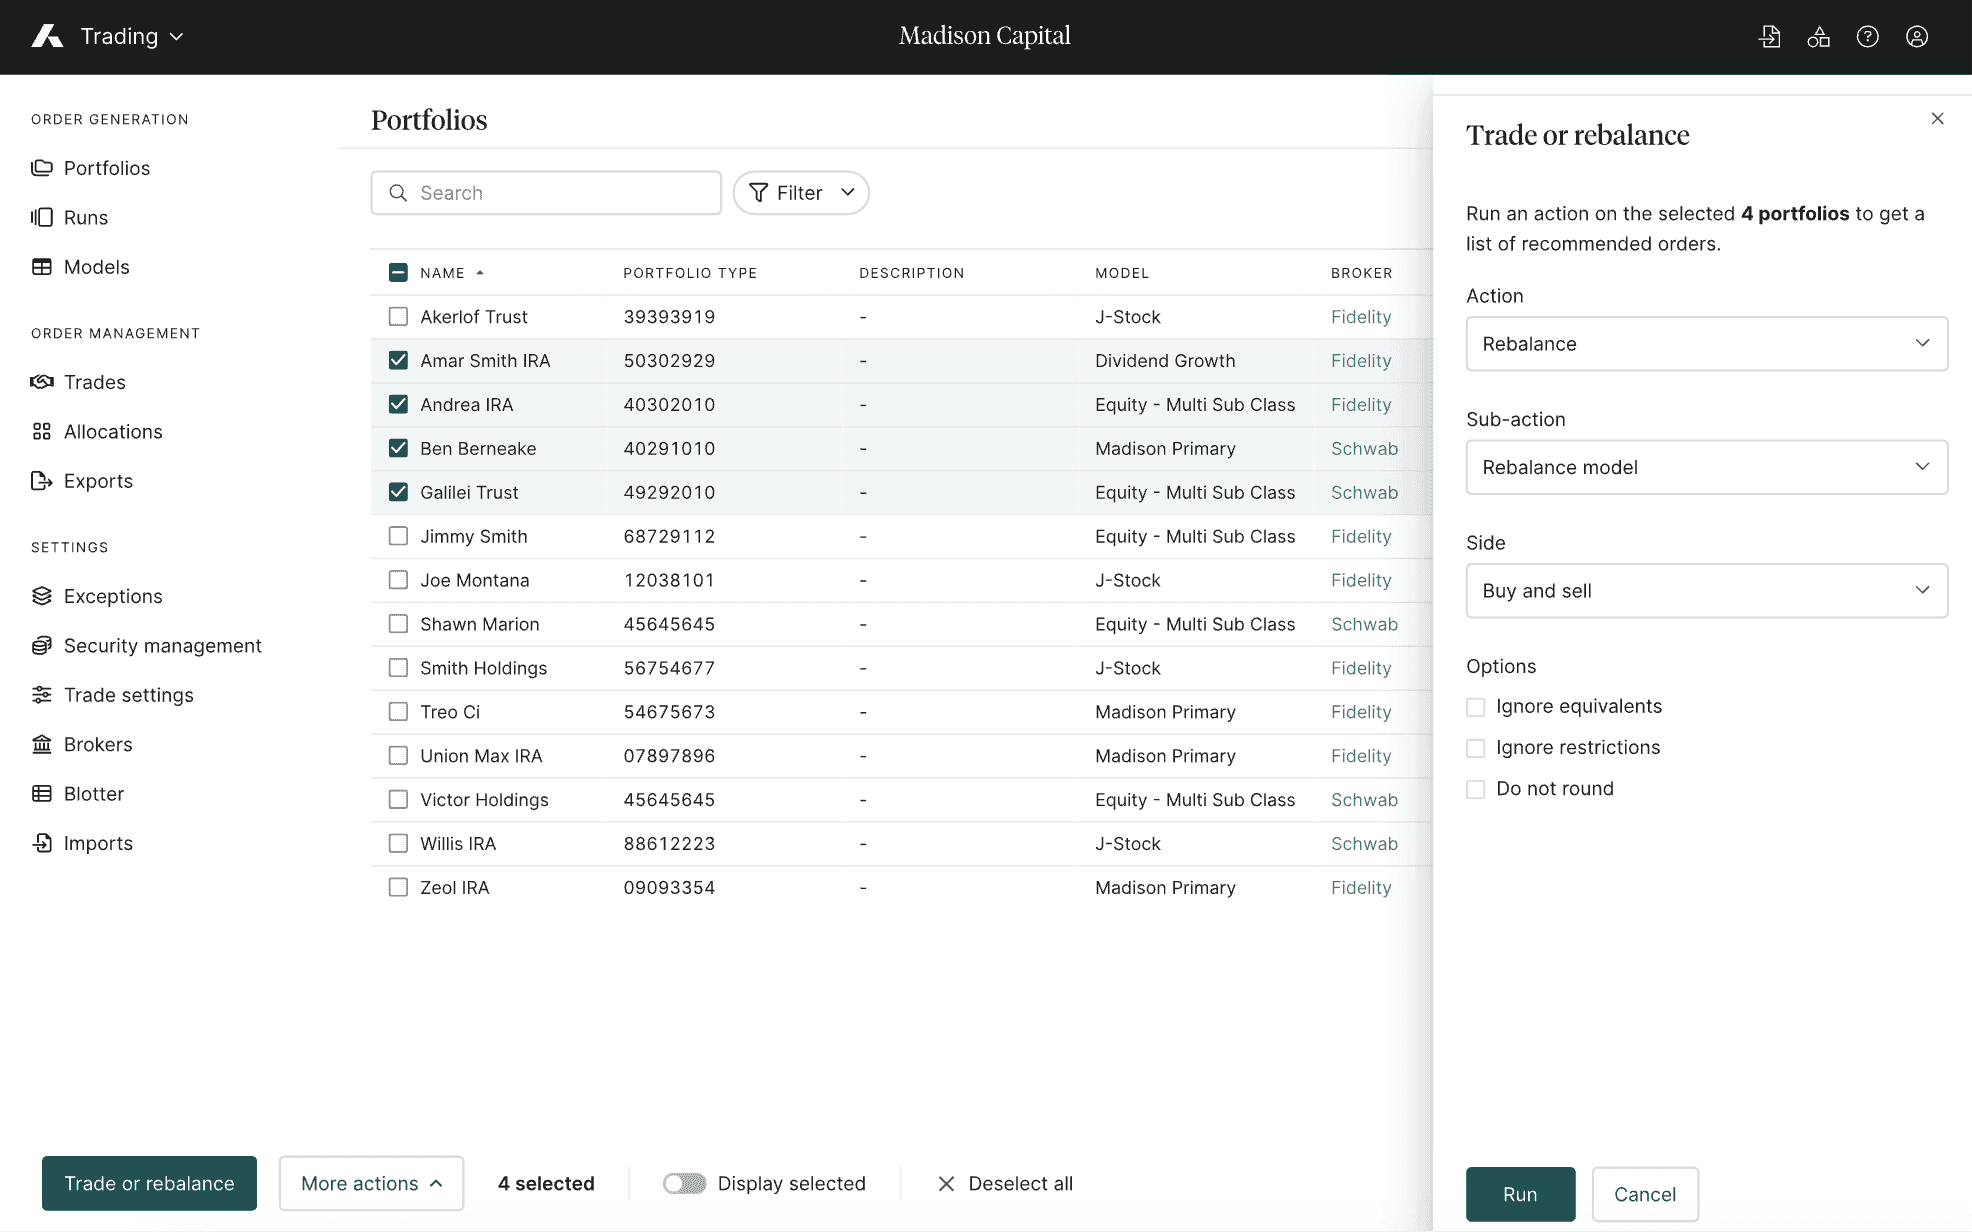Open the Action dropdown showing Rebalance
This screenshot has width=1972, height=1232.
1706,344
